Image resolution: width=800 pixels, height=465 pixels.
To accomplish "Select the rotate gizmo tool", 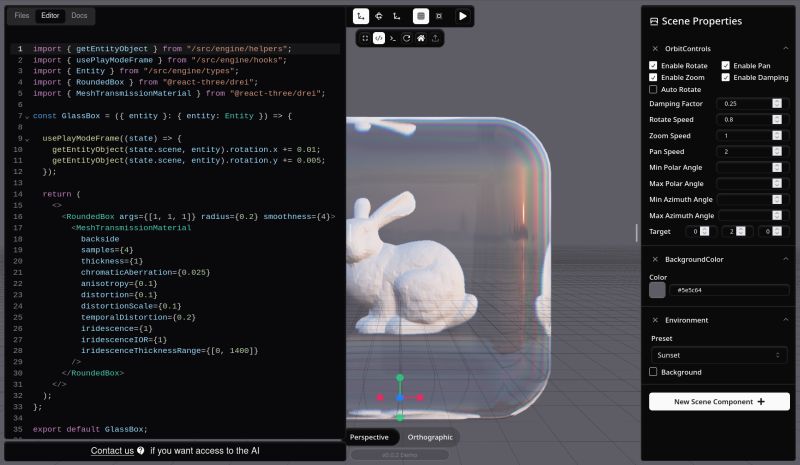I will point(379,16).
